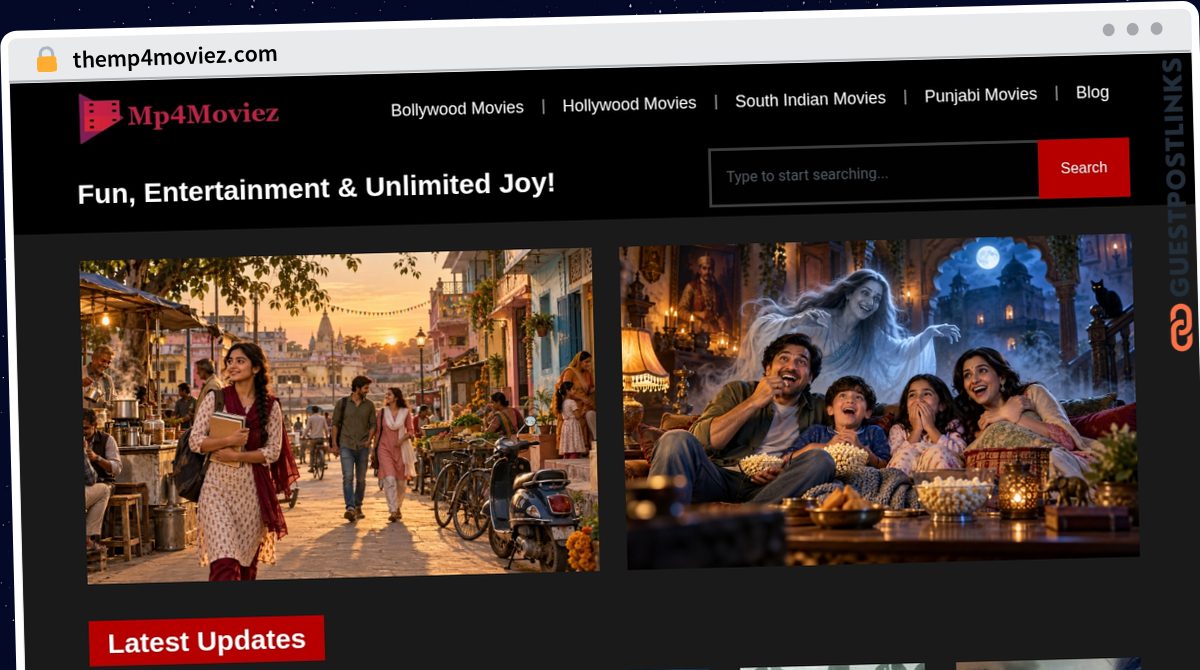Open the Bollywood Movies menu
1200x670 pixels.
pos(457,108)
